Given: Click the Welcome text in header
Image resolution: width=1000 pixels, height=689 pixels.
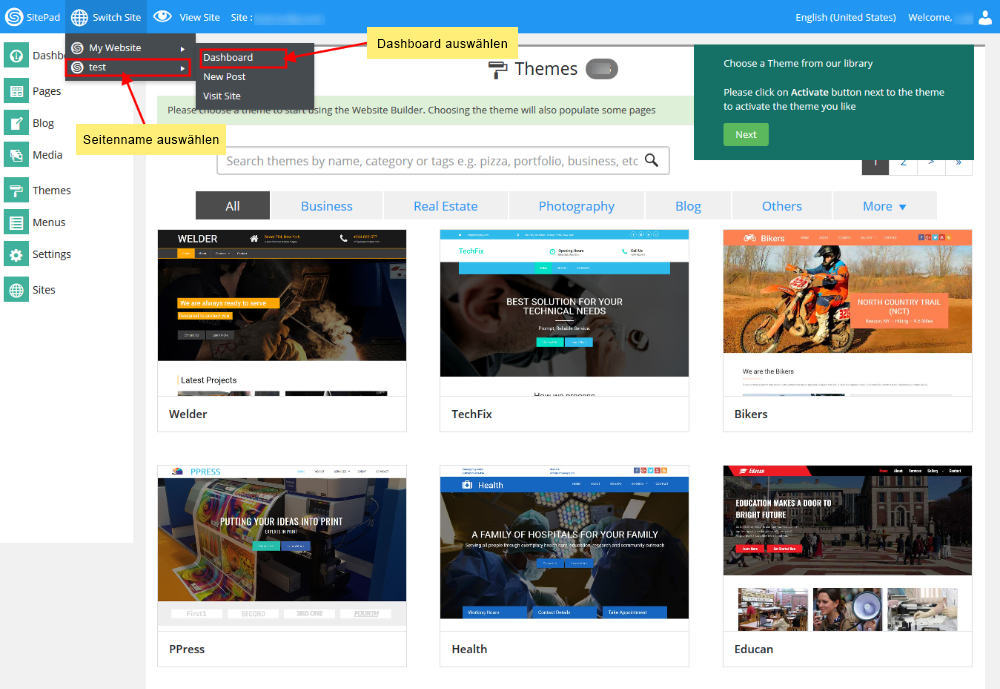Looking at the screenshot, I should tap(930, 17).
